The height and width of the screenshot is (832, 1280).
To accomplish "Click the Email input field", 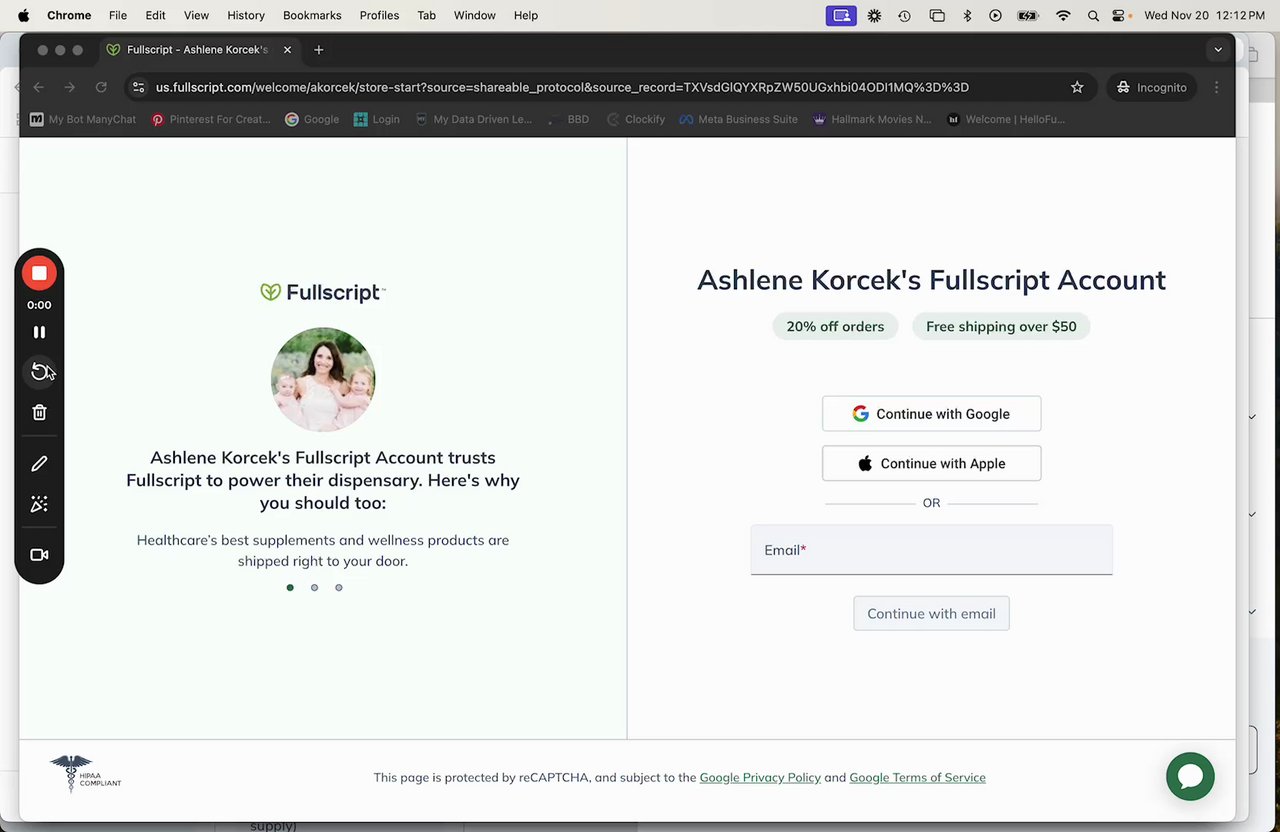I will 931,550.
